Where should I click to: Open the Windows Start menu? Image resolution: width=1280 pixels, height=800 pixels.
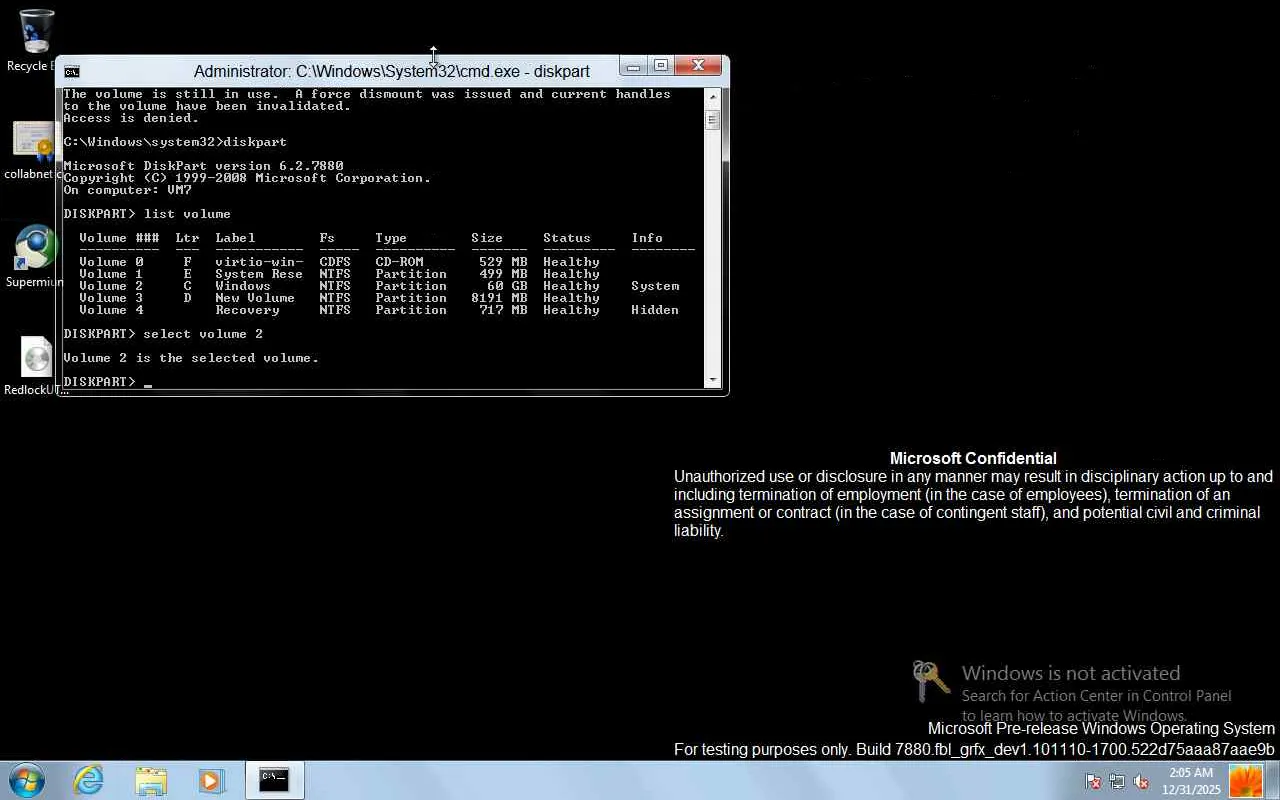27,780
